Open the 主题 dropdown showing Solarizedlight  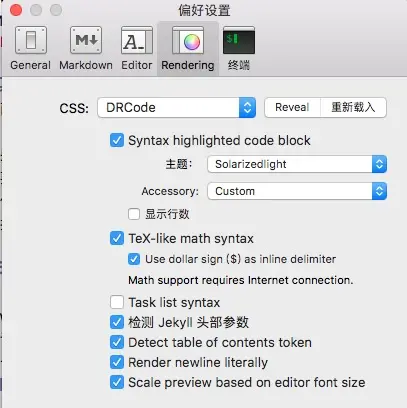[x=297, y=164]
